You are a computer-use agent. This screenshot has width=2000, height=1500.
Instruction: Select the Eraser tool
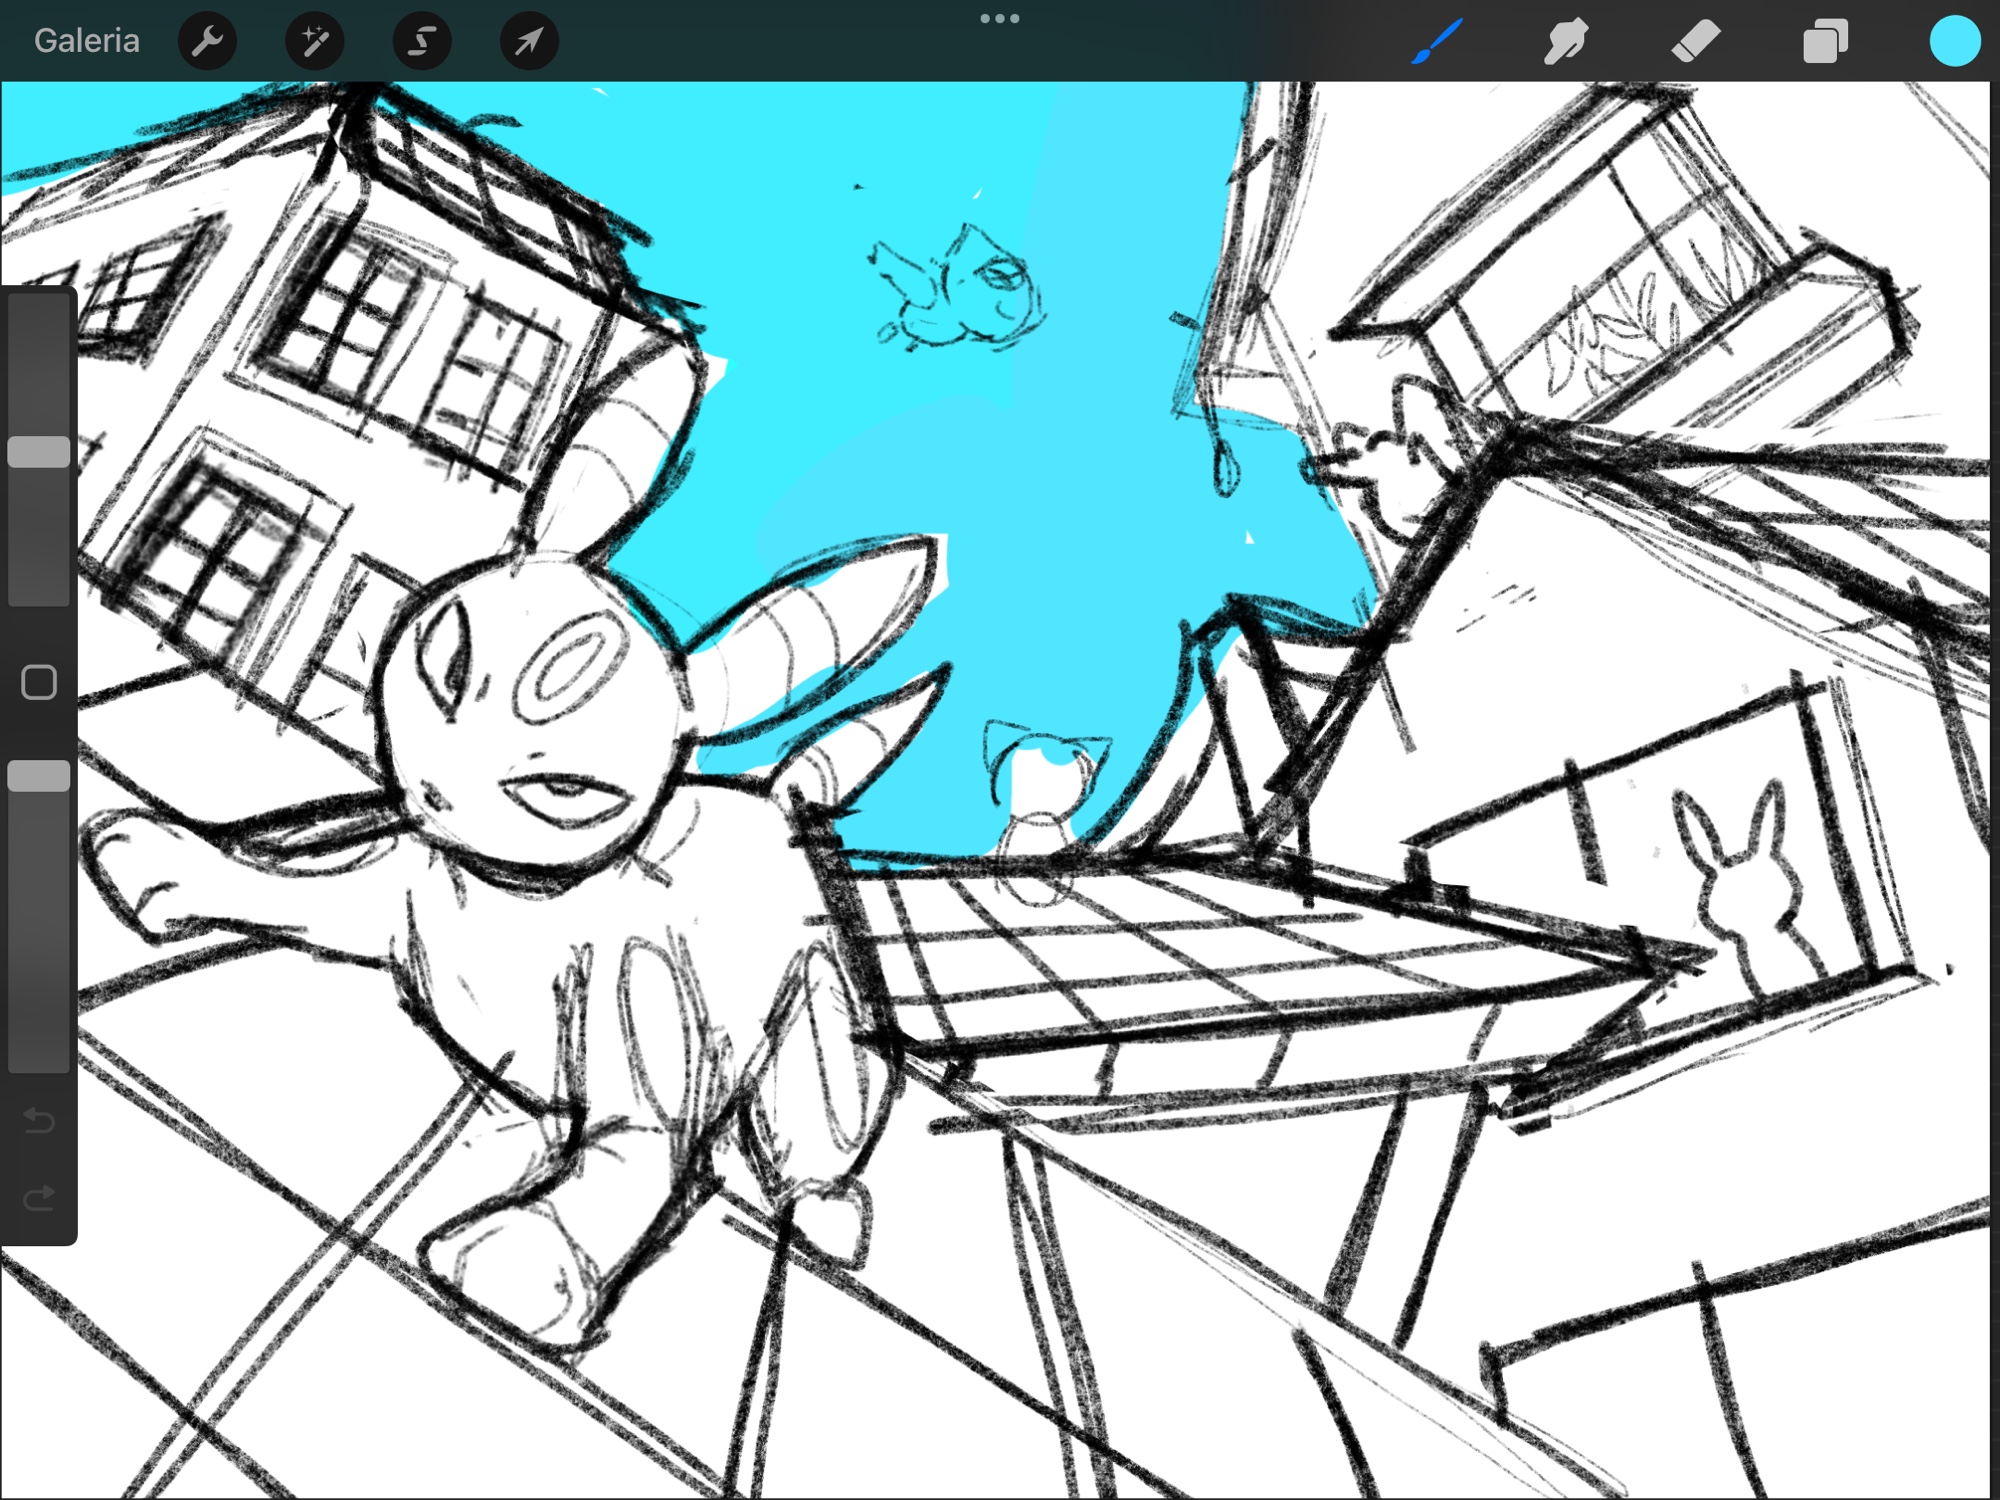coord(1695,41)
